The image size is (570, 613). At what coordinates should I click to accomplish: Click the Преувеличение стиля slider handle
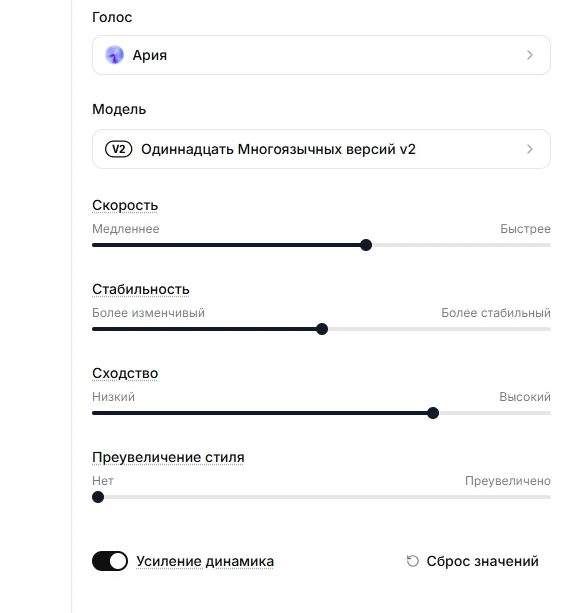pos(98,497)
